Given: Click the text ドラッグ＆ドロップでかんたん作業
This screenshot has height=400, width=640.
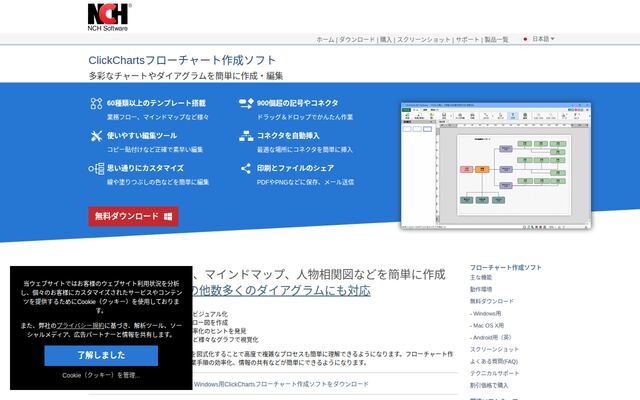Looking at the screenshot, I should (x=305, y=117).
